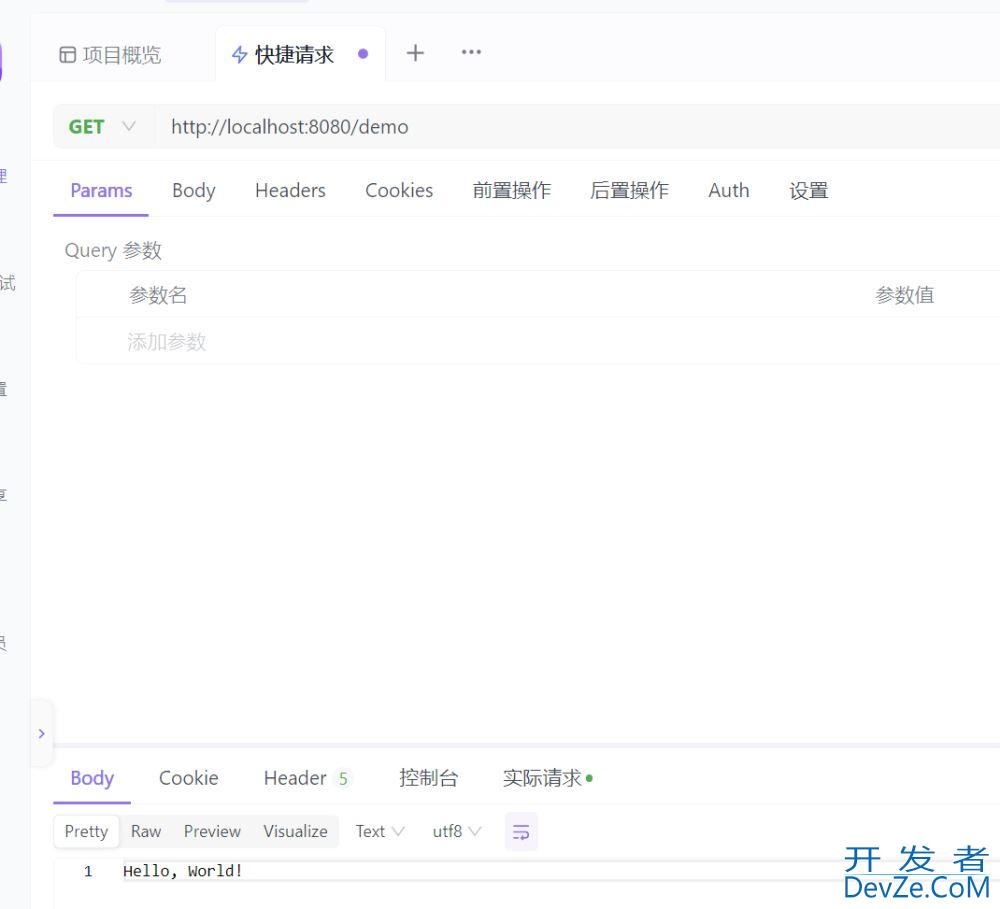The width and height of the screenshot is (1000, 909).
Task: Expand the collapsed left sidebar arrow
Action: (x=41, y=734)
